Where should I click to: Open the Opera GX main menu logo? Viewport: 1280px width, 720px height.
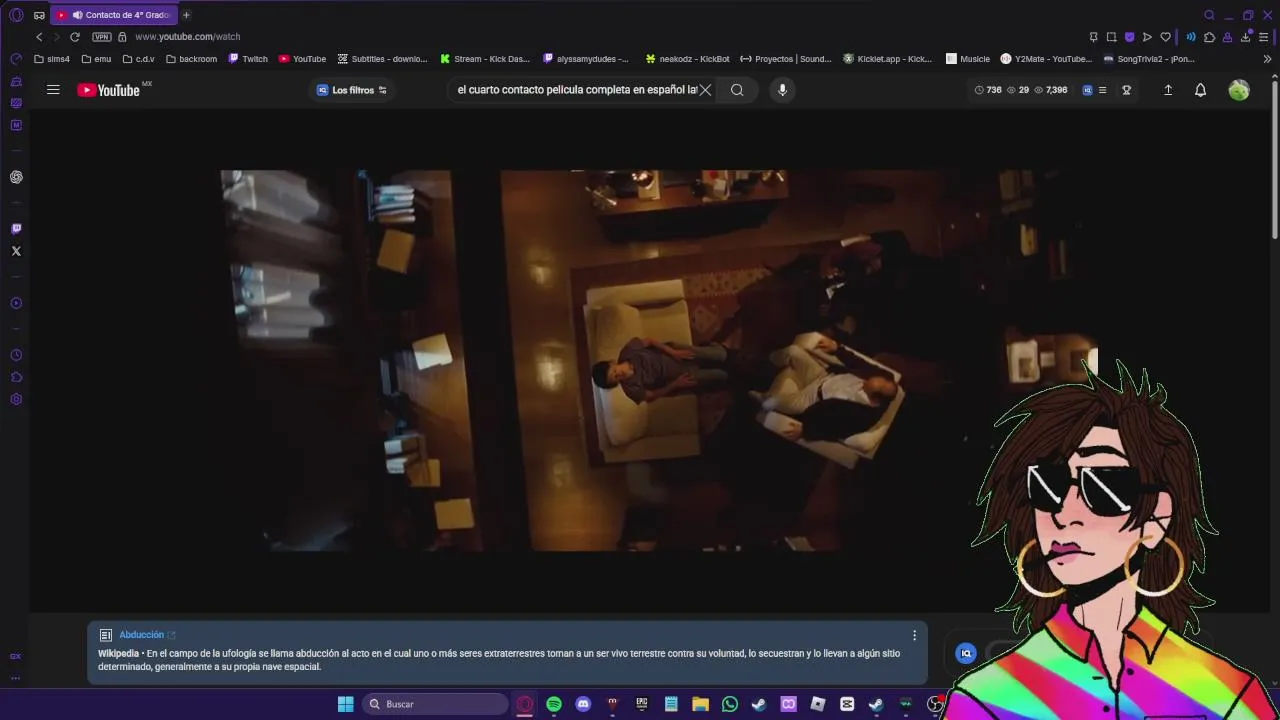[x=16, y=15]
